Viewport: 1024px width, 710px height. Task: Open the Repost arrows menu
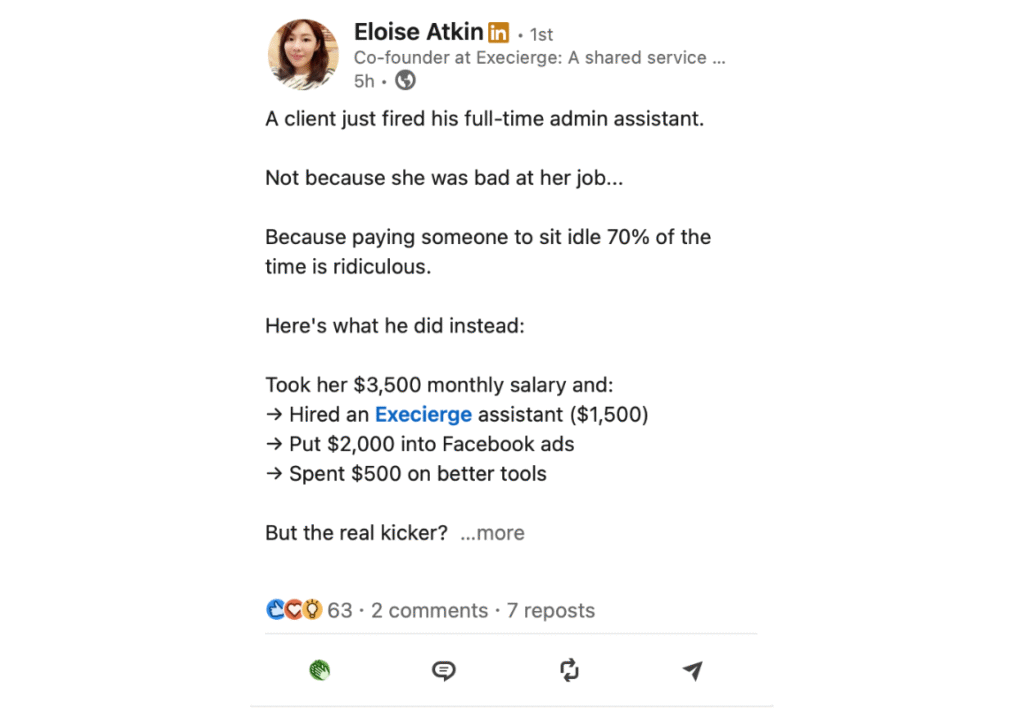point(569,670)
